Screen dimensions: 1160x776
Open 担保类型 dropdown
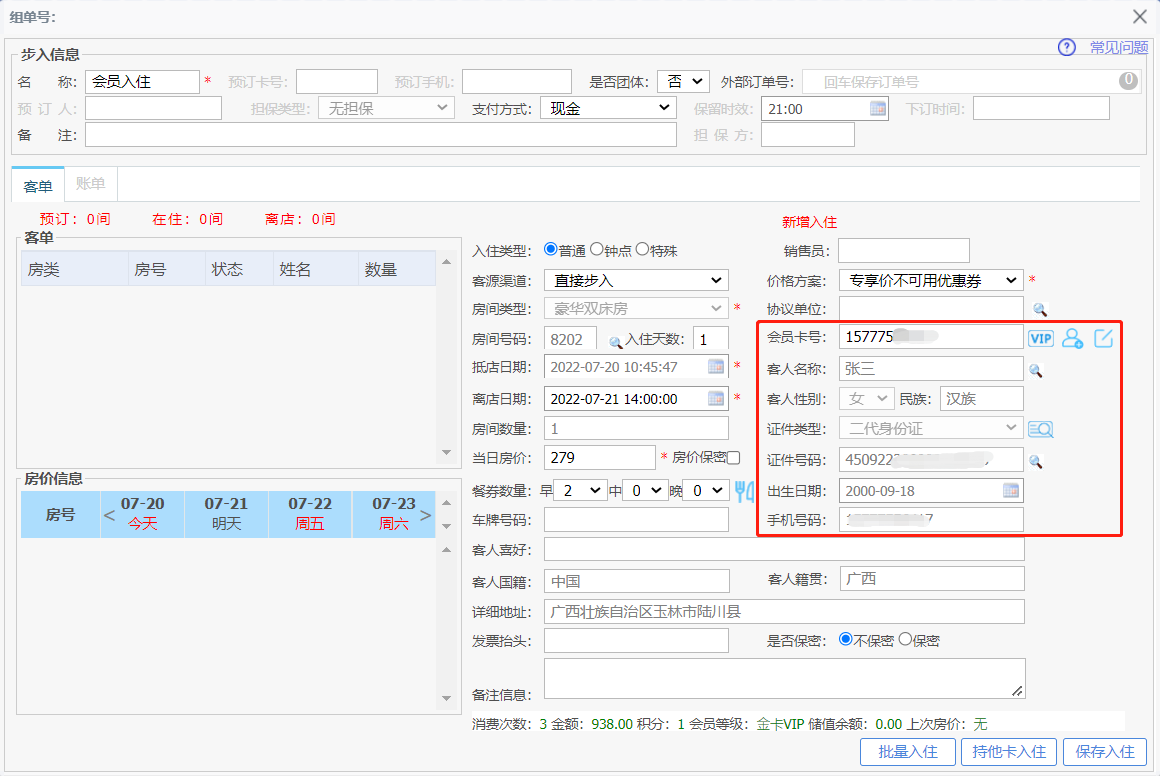[385, 109]
